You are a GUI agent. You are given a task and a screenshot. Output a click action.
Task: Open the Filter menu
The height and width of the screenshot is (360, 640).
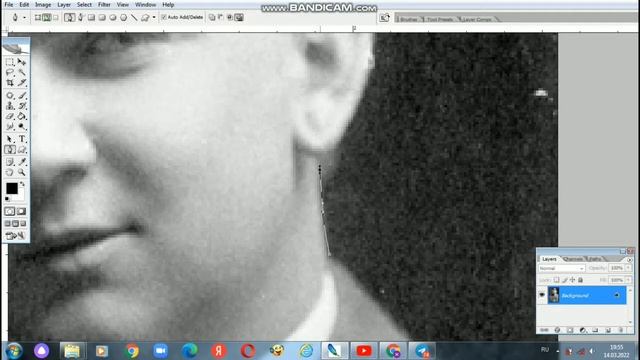(x=104, y=5)
